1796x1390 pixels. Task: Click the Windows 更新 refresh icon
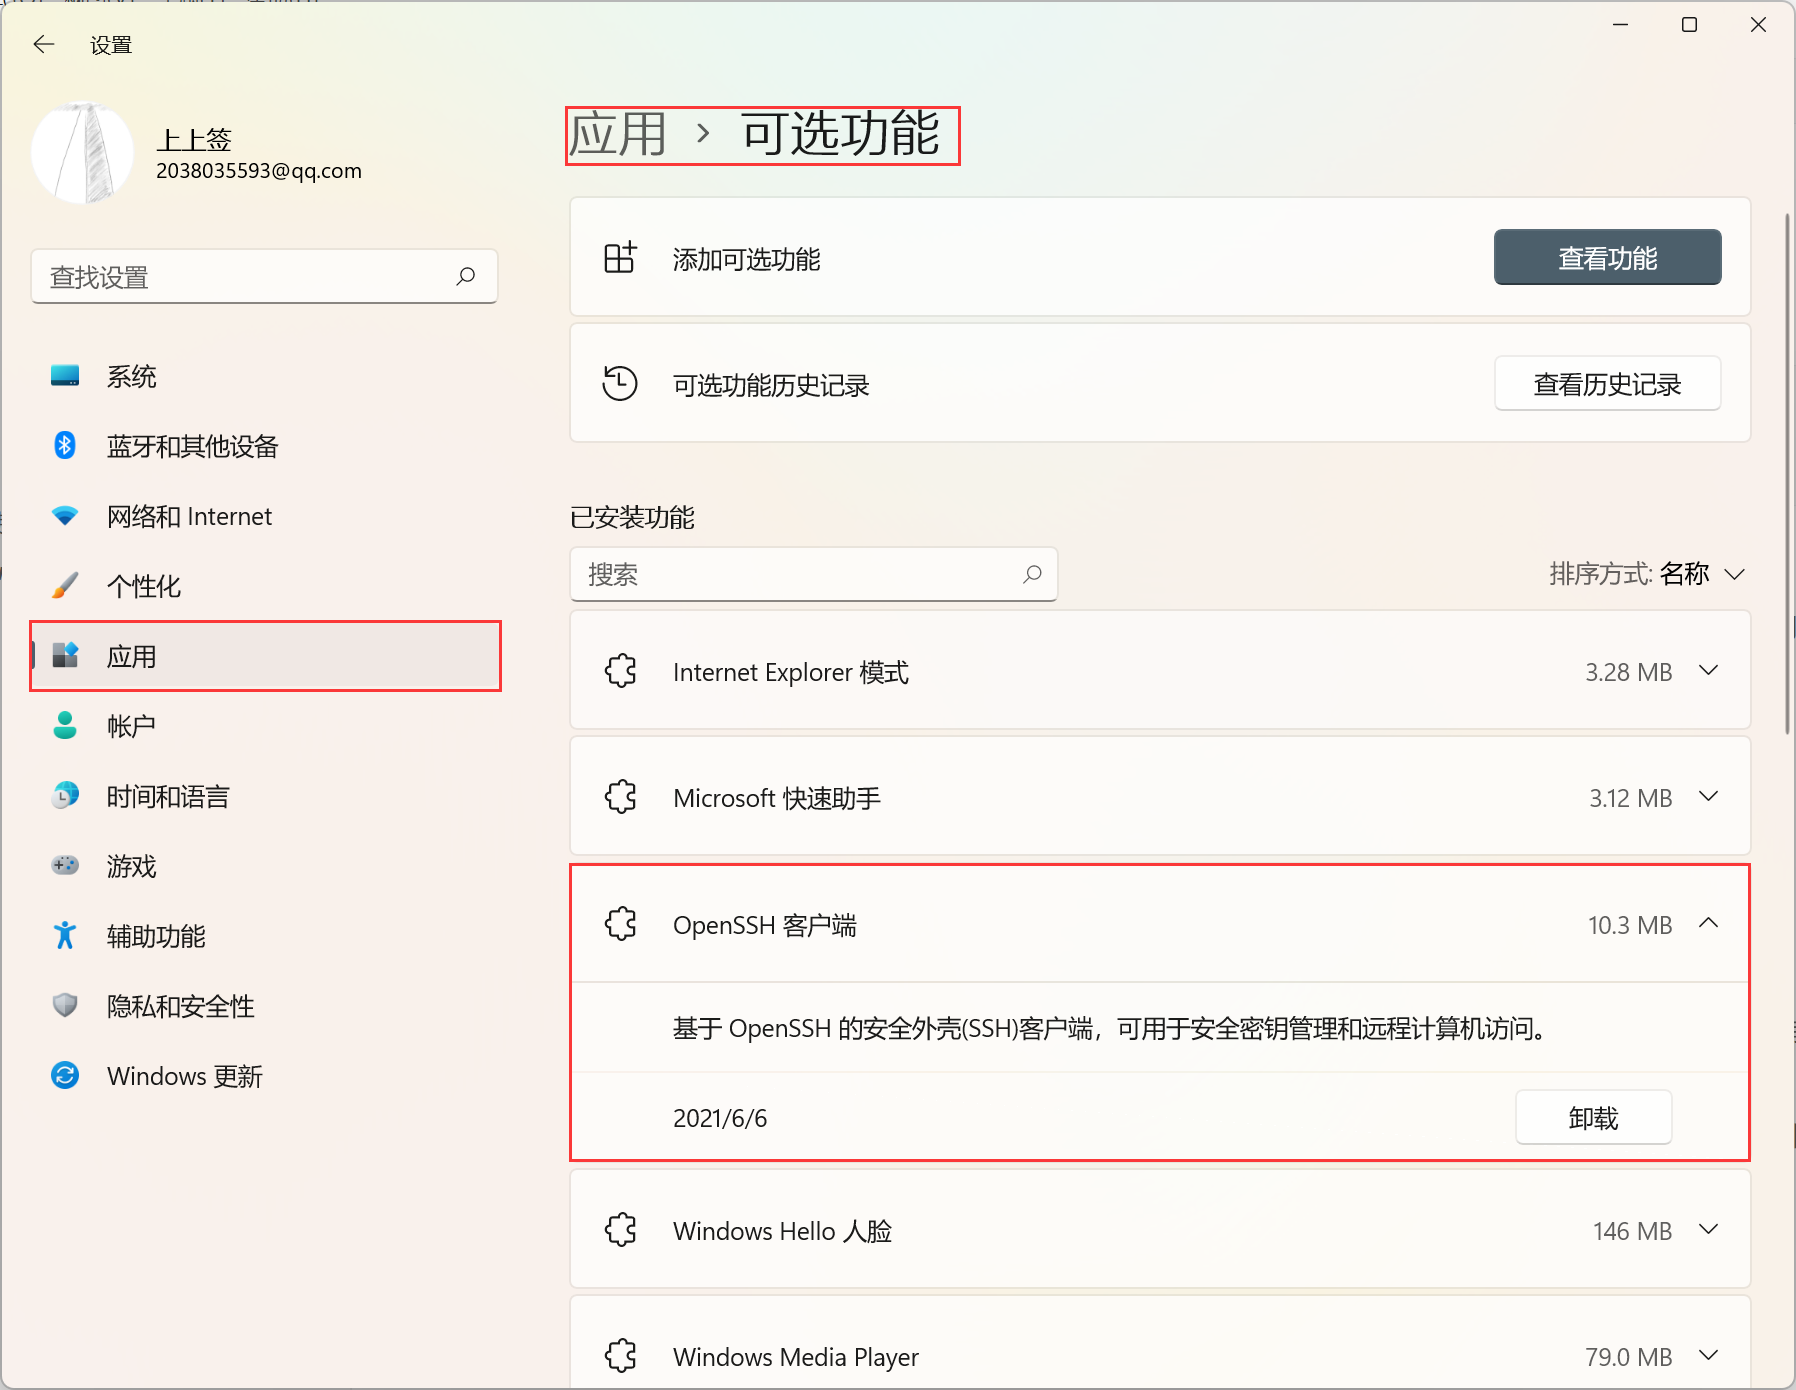click(65, 1076)
